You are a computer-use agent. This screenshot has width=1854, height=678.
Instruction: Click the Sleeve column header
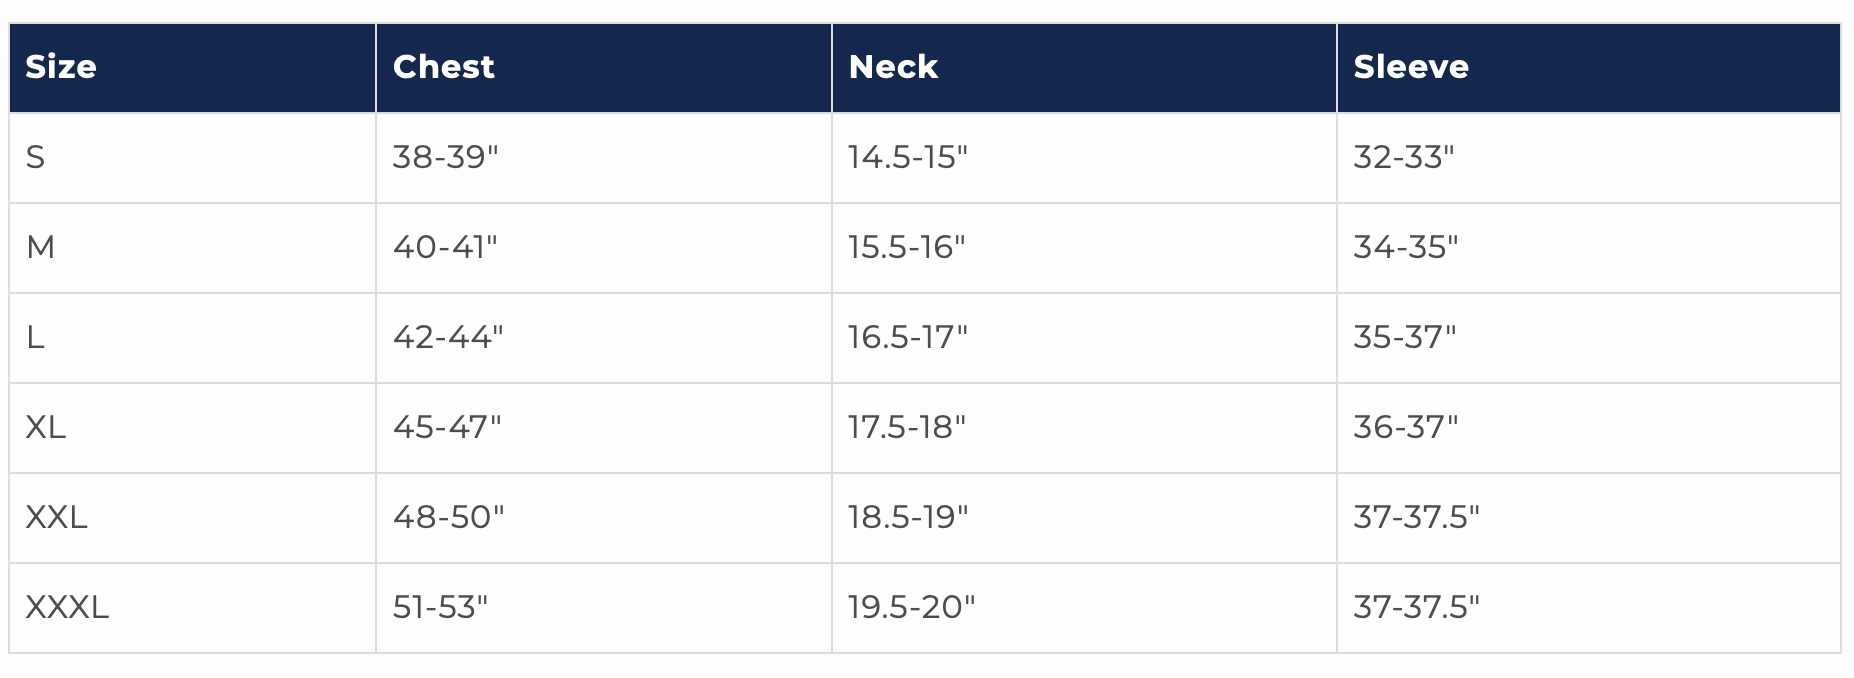click(x=1410, y=67)
